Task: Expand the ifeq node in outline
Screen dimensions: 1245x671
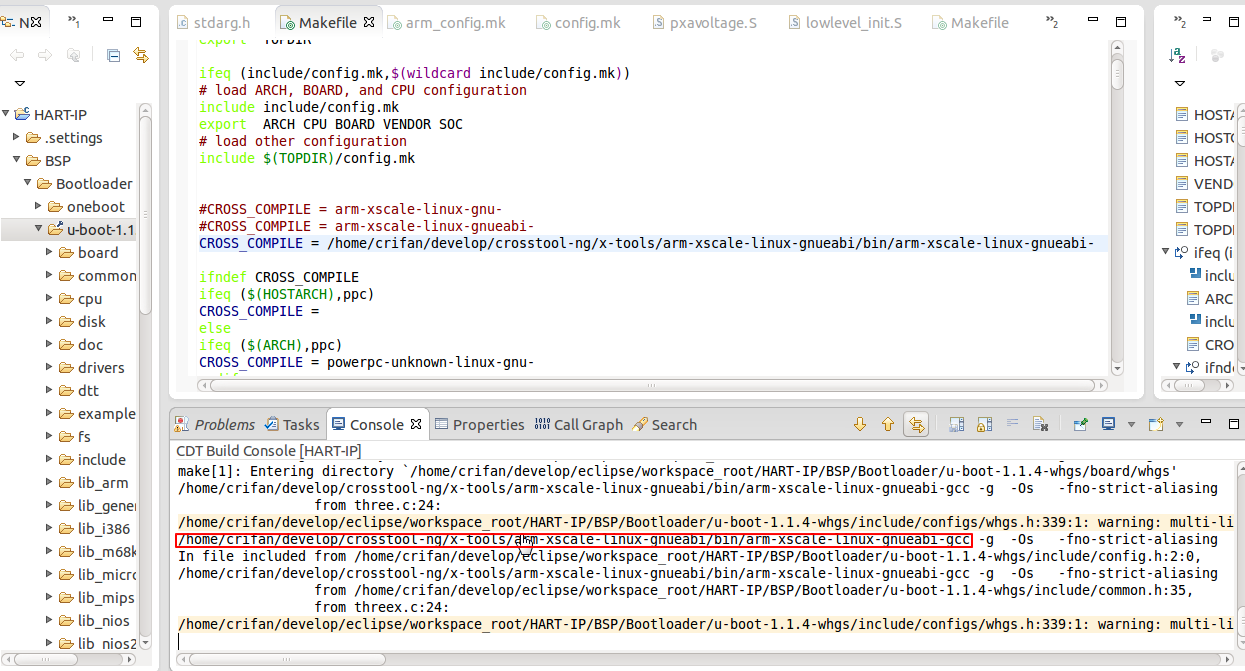Action: (1165, 253)
